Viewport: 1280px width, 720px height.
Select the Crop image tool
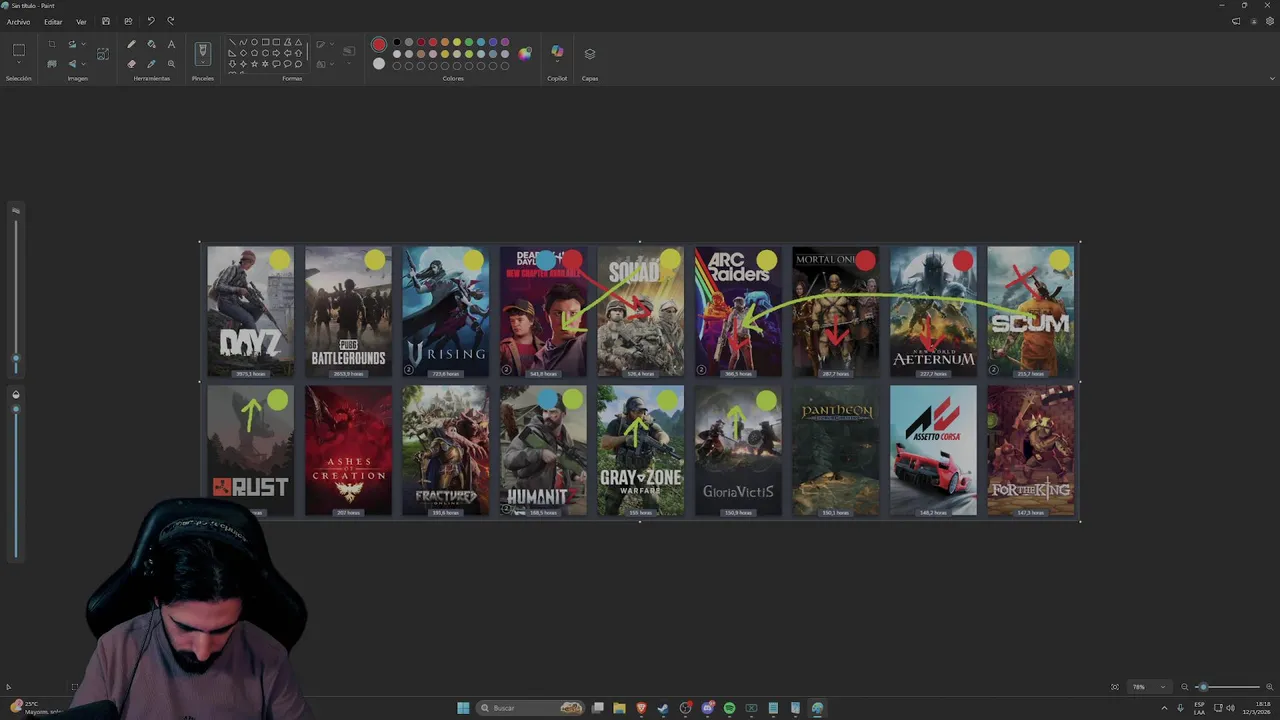click(52, 44)
